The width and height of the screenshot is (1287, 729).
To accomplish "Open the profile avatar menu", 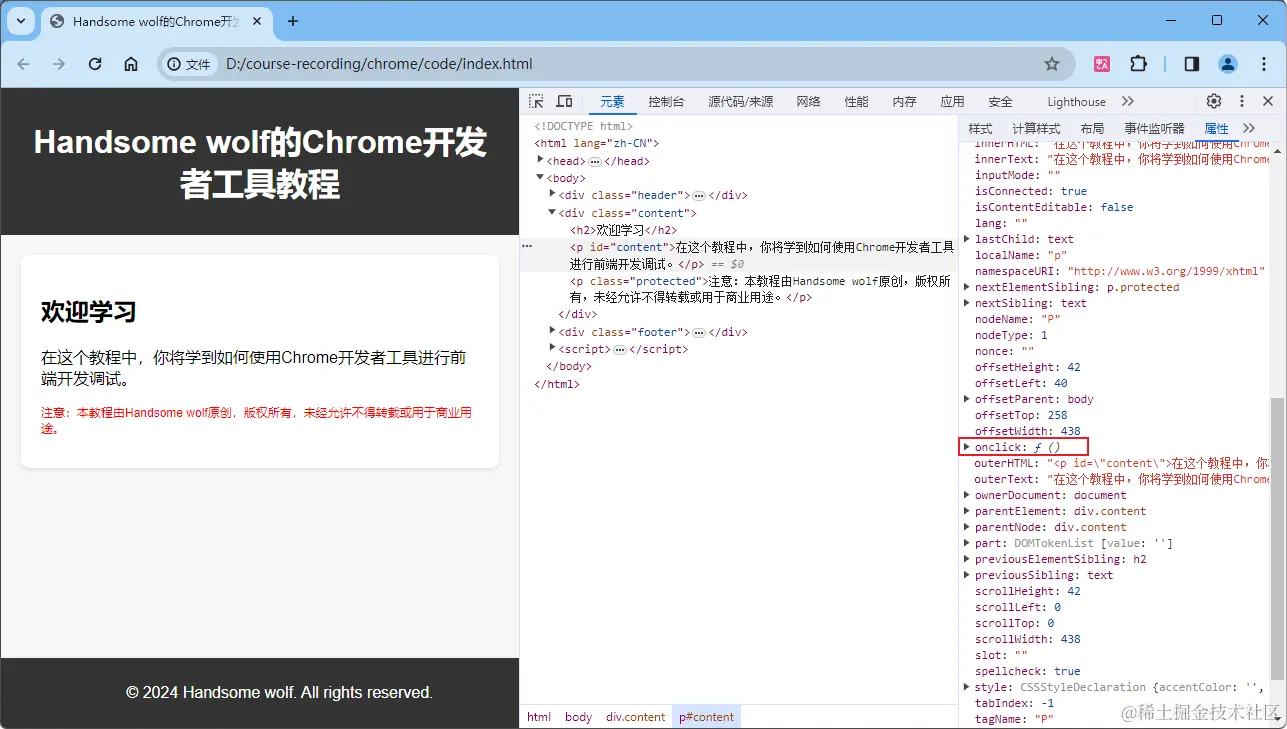I will point(1228,64).
